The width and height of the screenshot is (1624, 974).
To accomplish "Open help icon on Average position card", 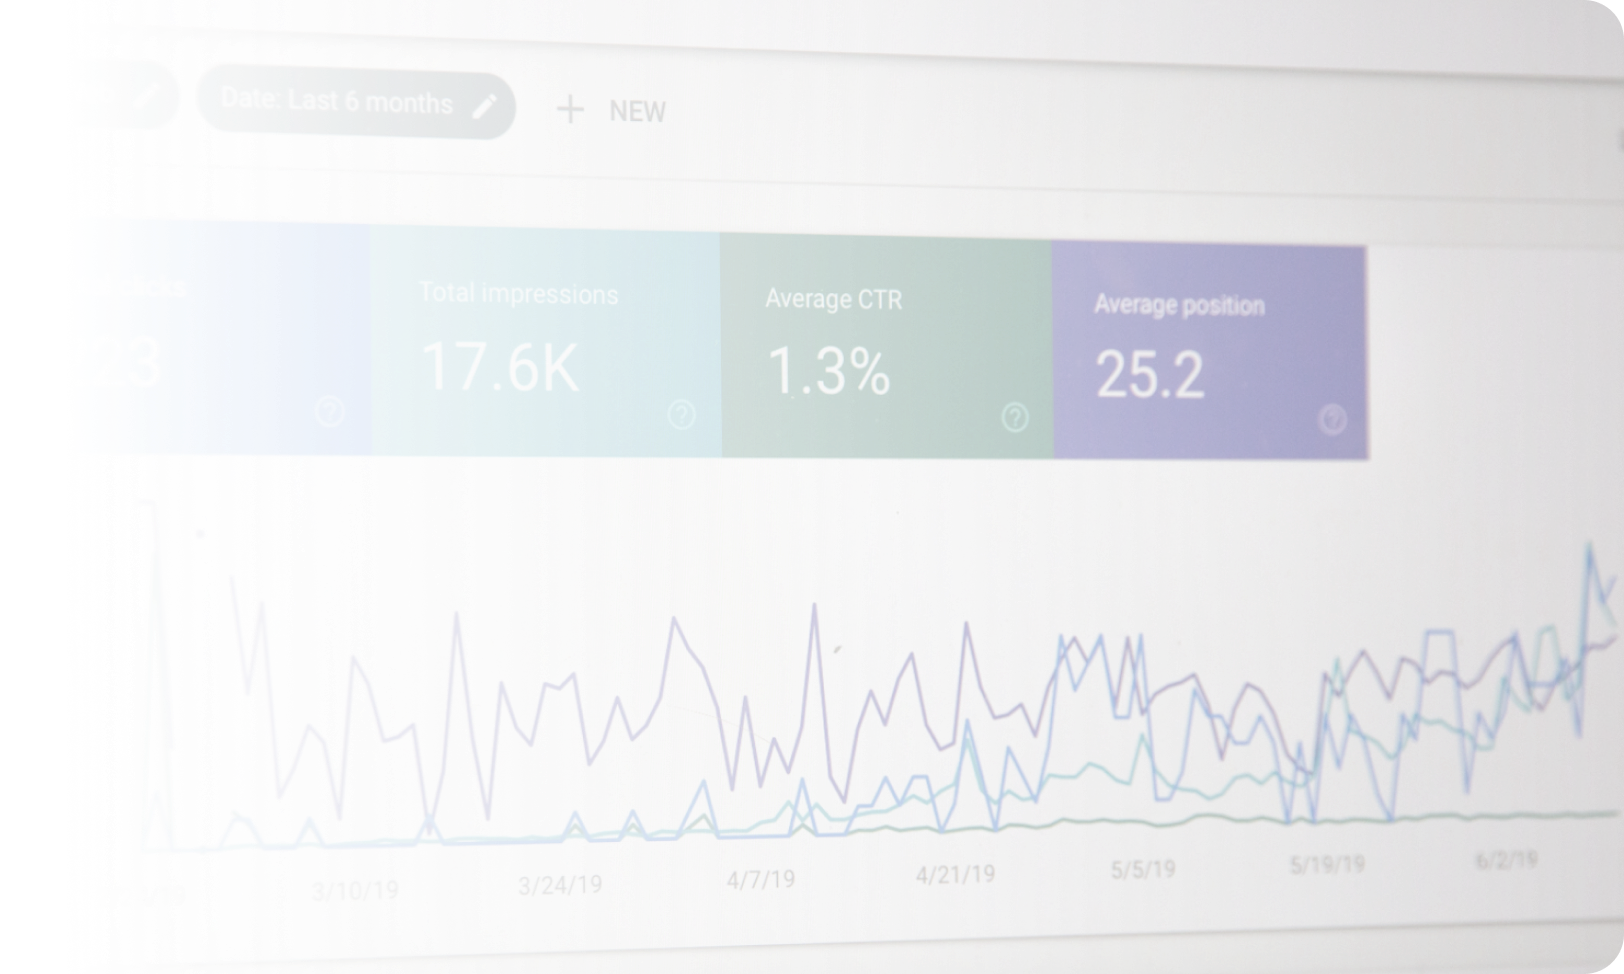I will click(x=1332, y=419).
